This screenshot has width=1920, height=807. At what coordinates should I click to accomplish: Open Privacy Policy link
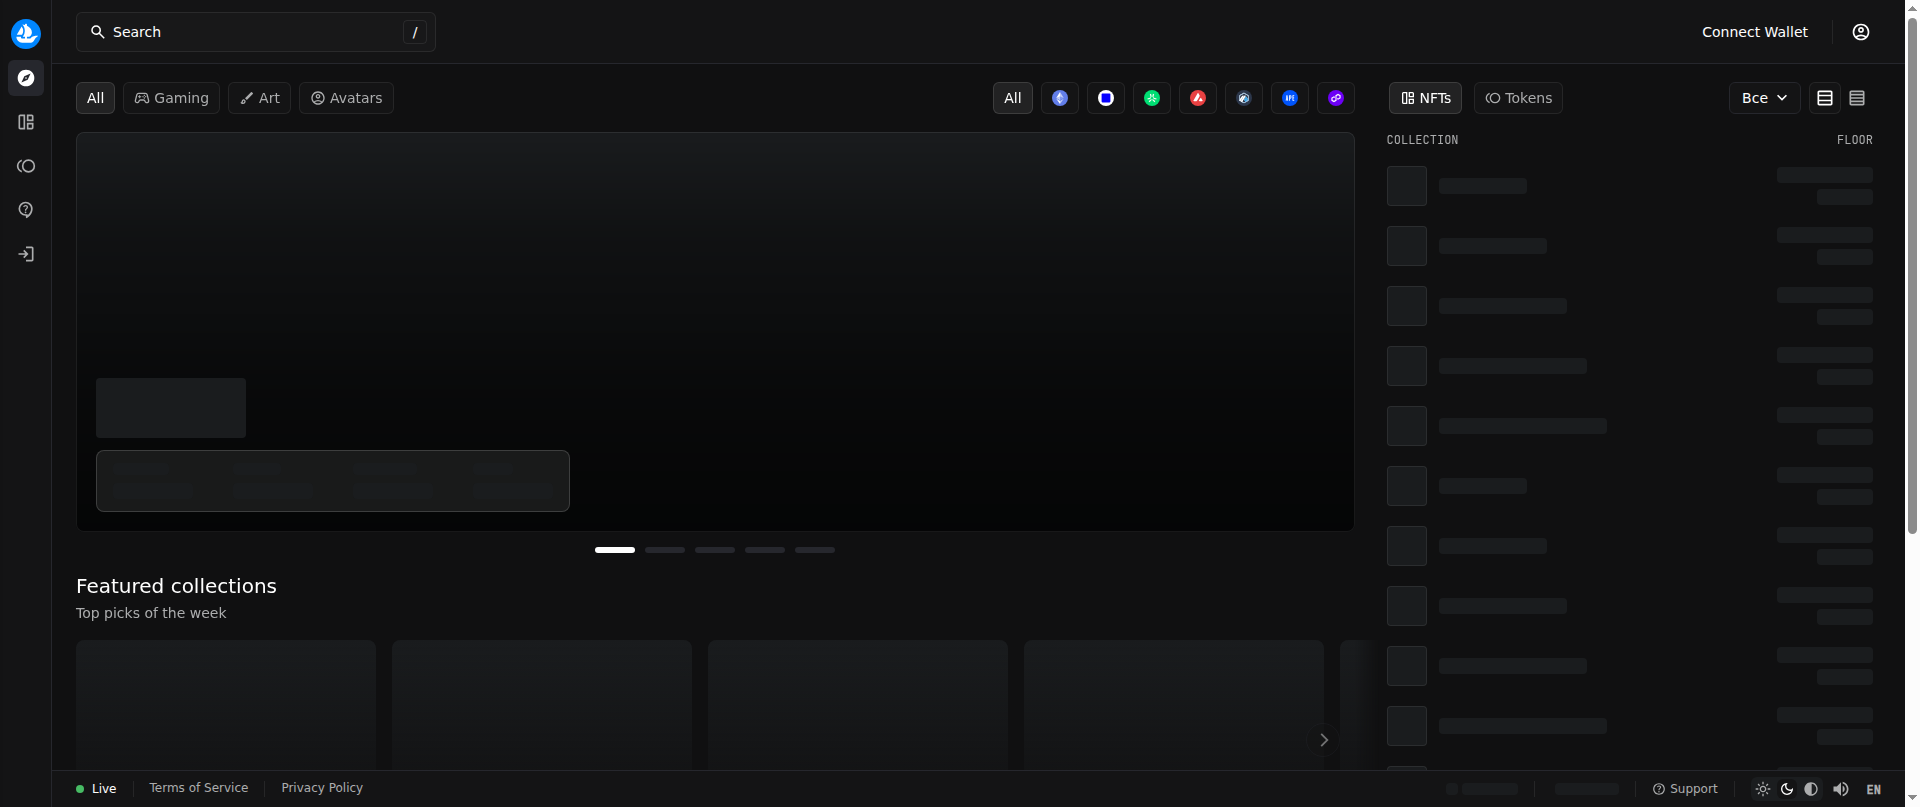point(322,788)
